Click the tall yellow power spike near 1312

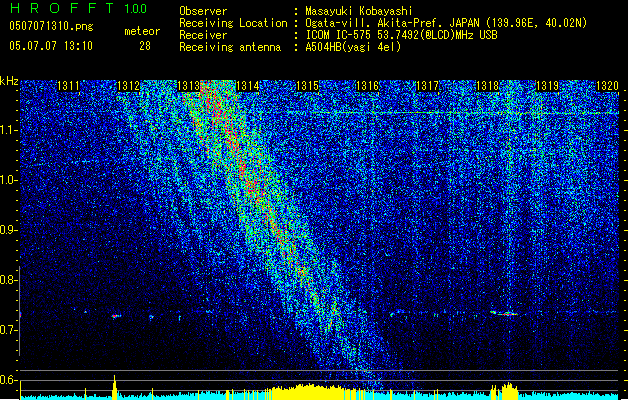coord(114,387)
